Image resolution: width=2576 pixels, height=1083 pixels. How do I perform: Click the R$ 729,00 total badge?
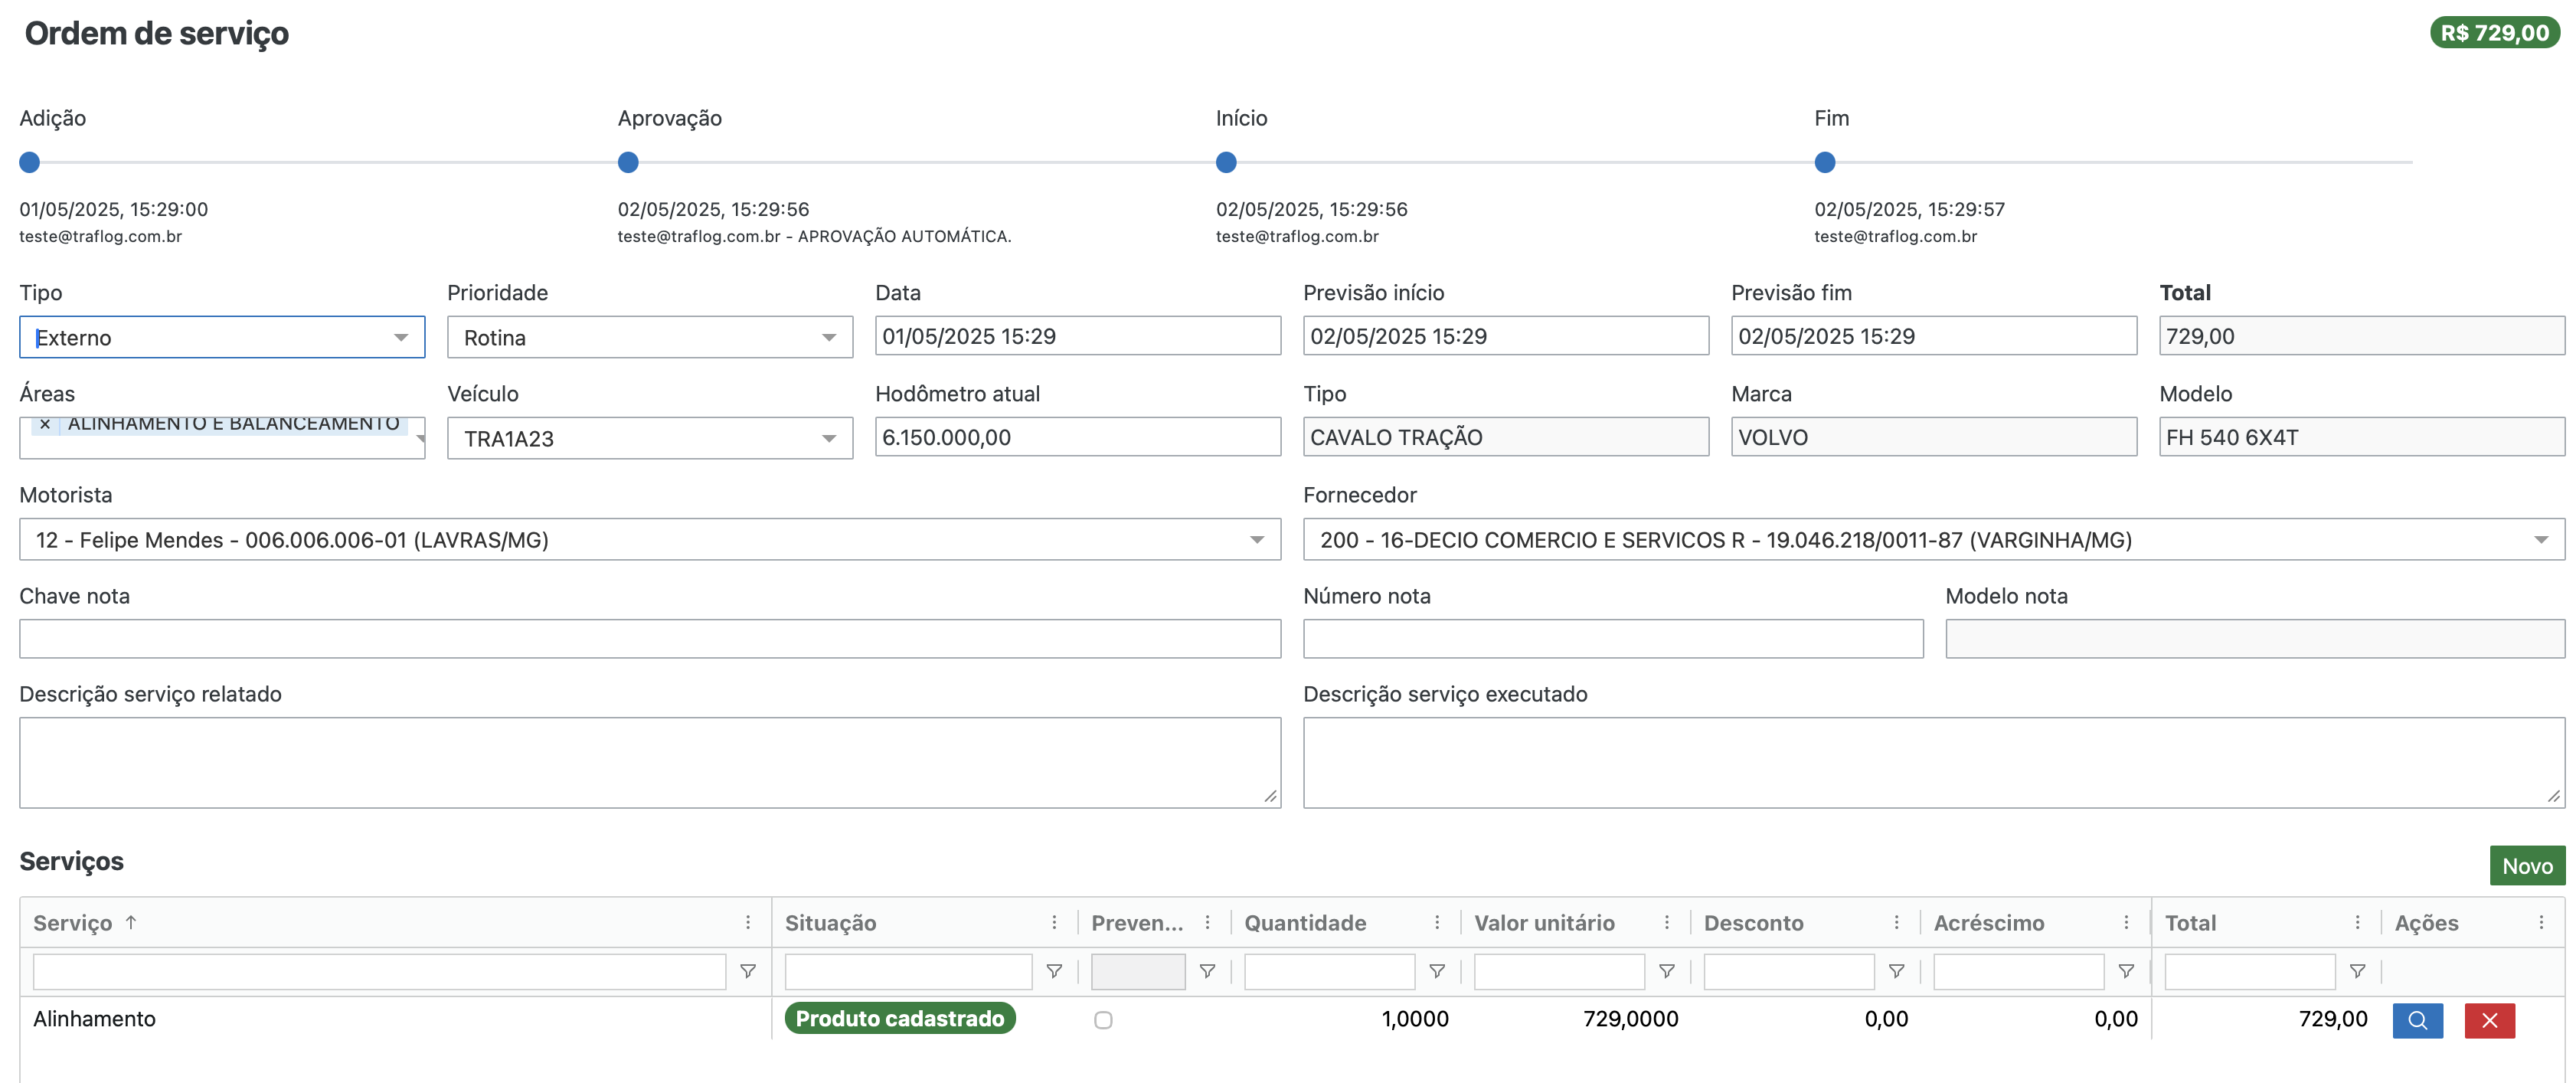click(x=2494, y=33)
